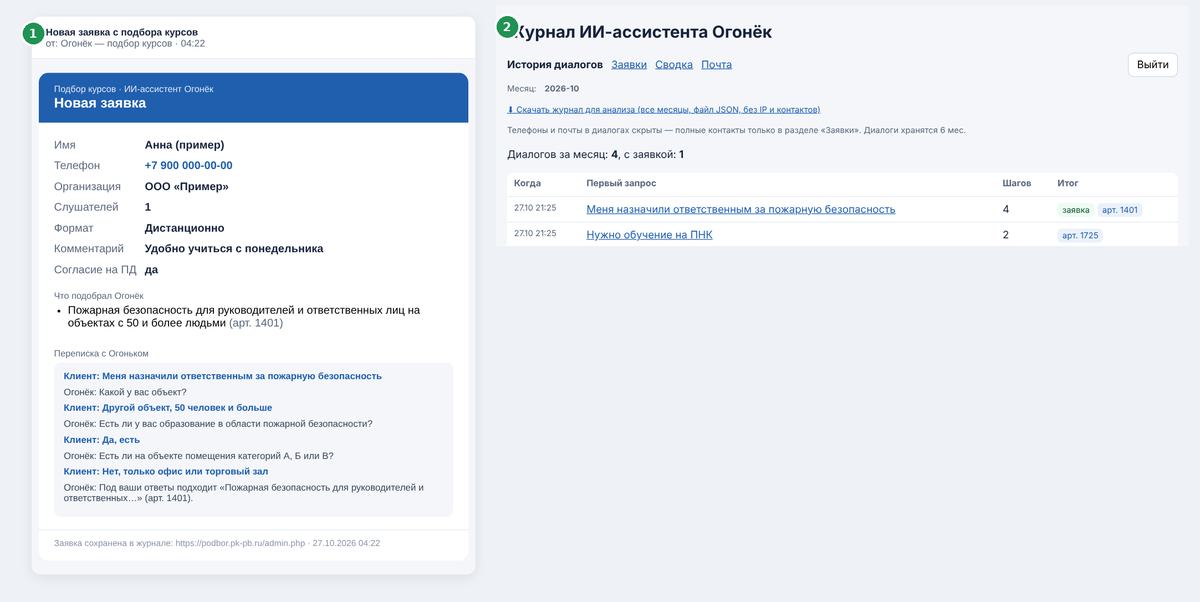Click phone number +7 900 000-00-00
Screen dimensions: 1200x602
click(x=188, y=165)
